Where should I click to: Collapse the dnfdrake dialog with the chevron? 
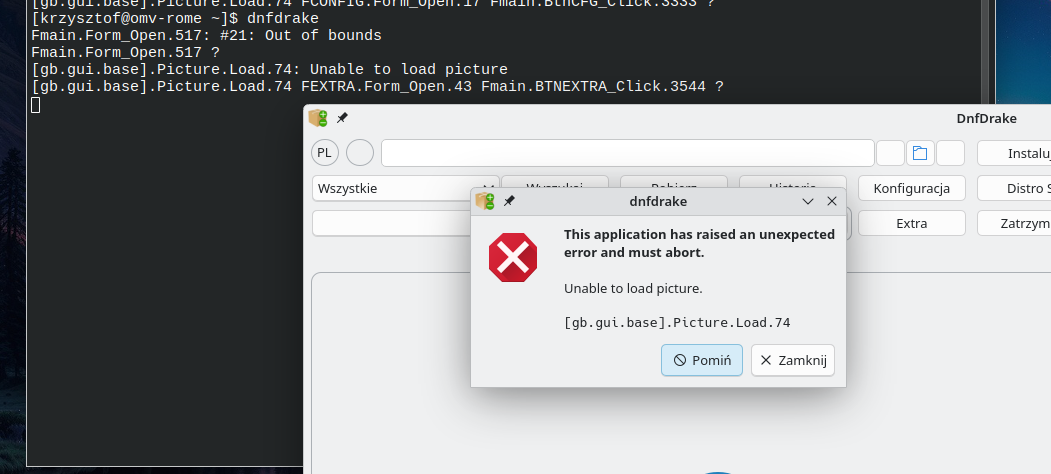point(808,201)
